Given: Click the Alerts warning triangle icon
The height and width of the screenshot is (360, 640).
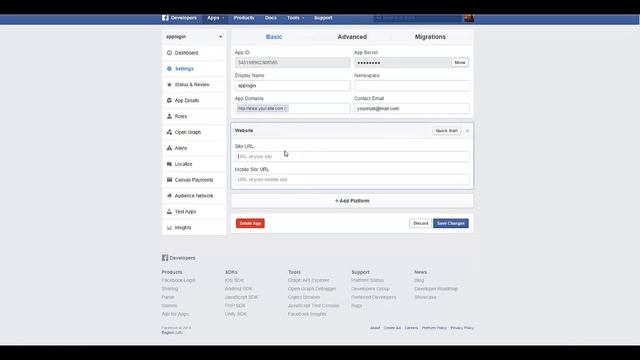Looking at the screenshot, I should point(169,148).
